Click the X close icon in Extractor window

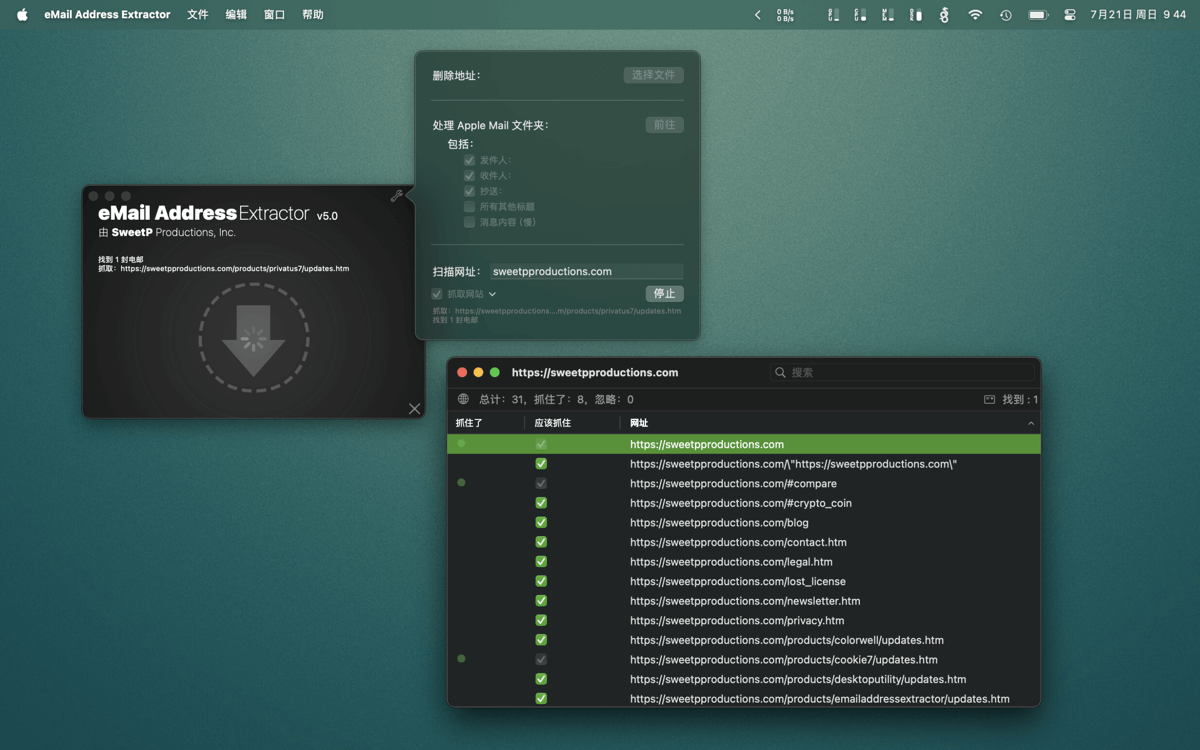[x=414, y=408]
